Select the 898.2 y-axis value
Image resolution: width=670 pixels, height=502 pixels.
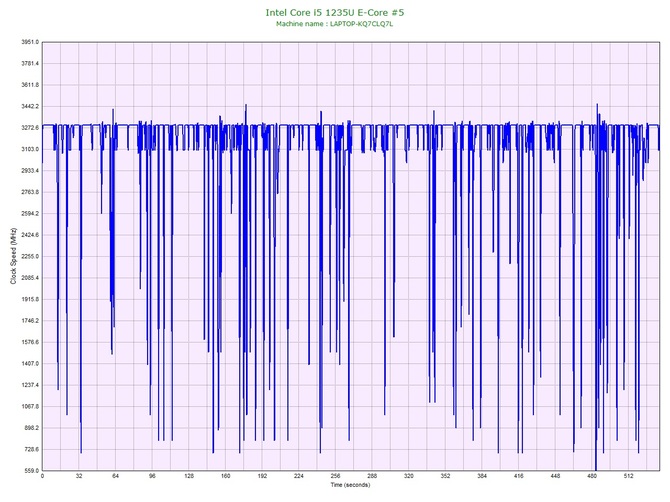(x=31, y=428)
